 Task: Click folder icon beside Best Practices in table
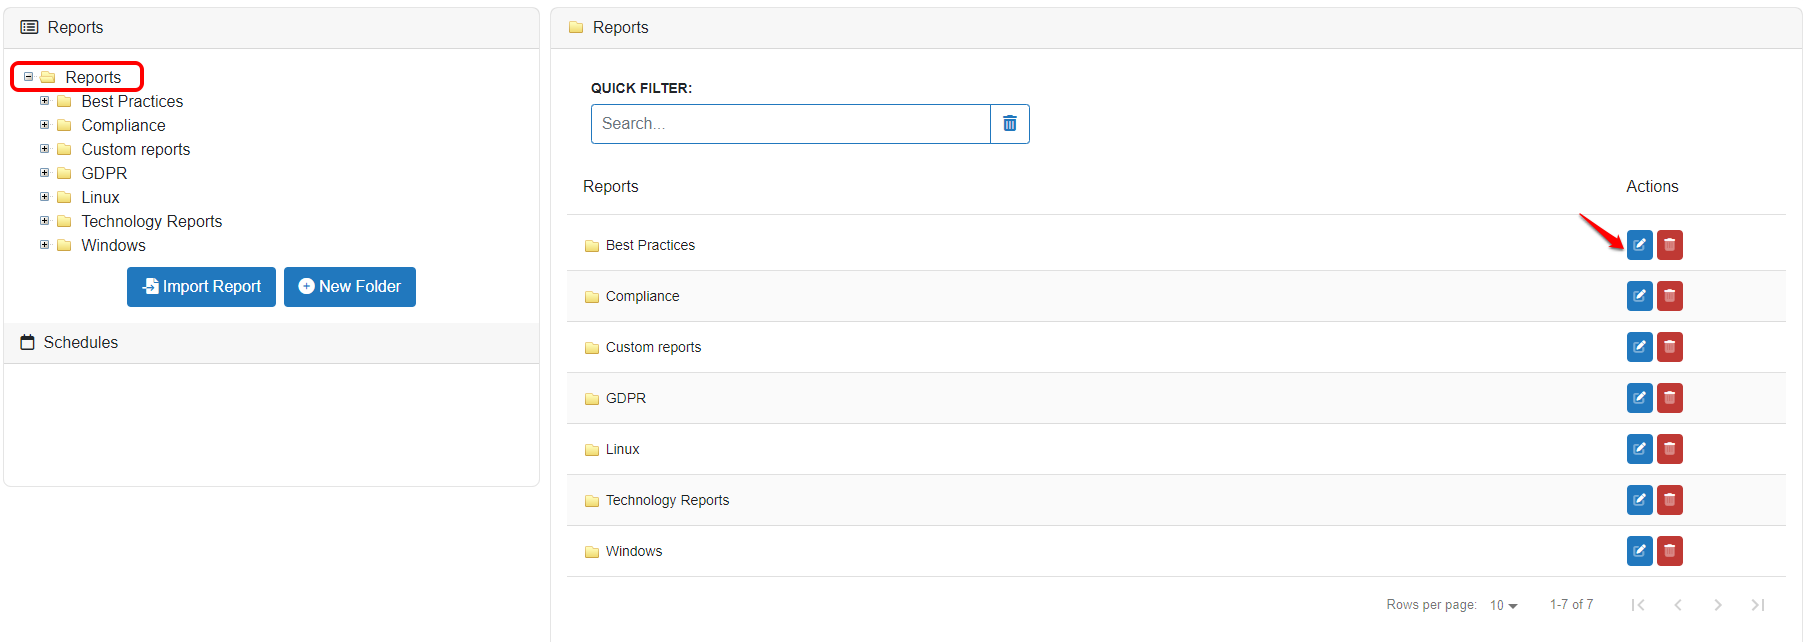592,245
